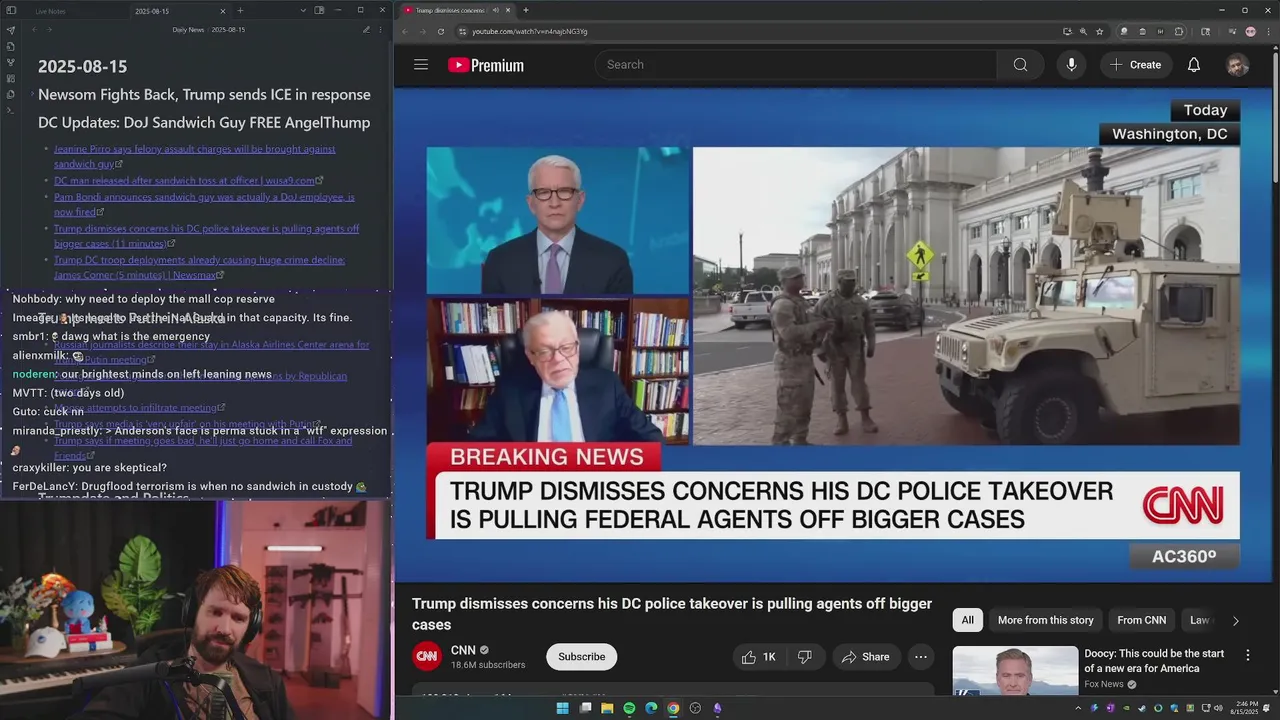Open a new tab in the notes app

[x=240, y=10]
